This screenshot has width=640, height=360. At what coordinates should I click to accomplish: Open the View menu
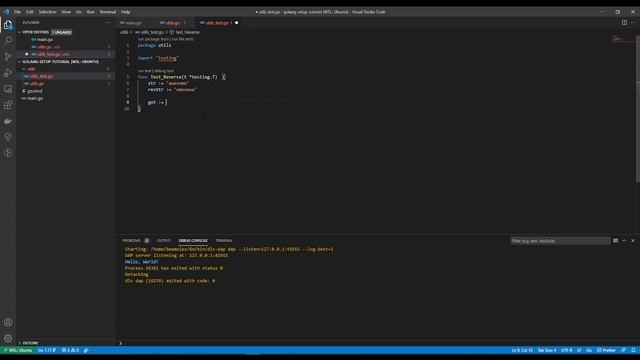(66, 12)
